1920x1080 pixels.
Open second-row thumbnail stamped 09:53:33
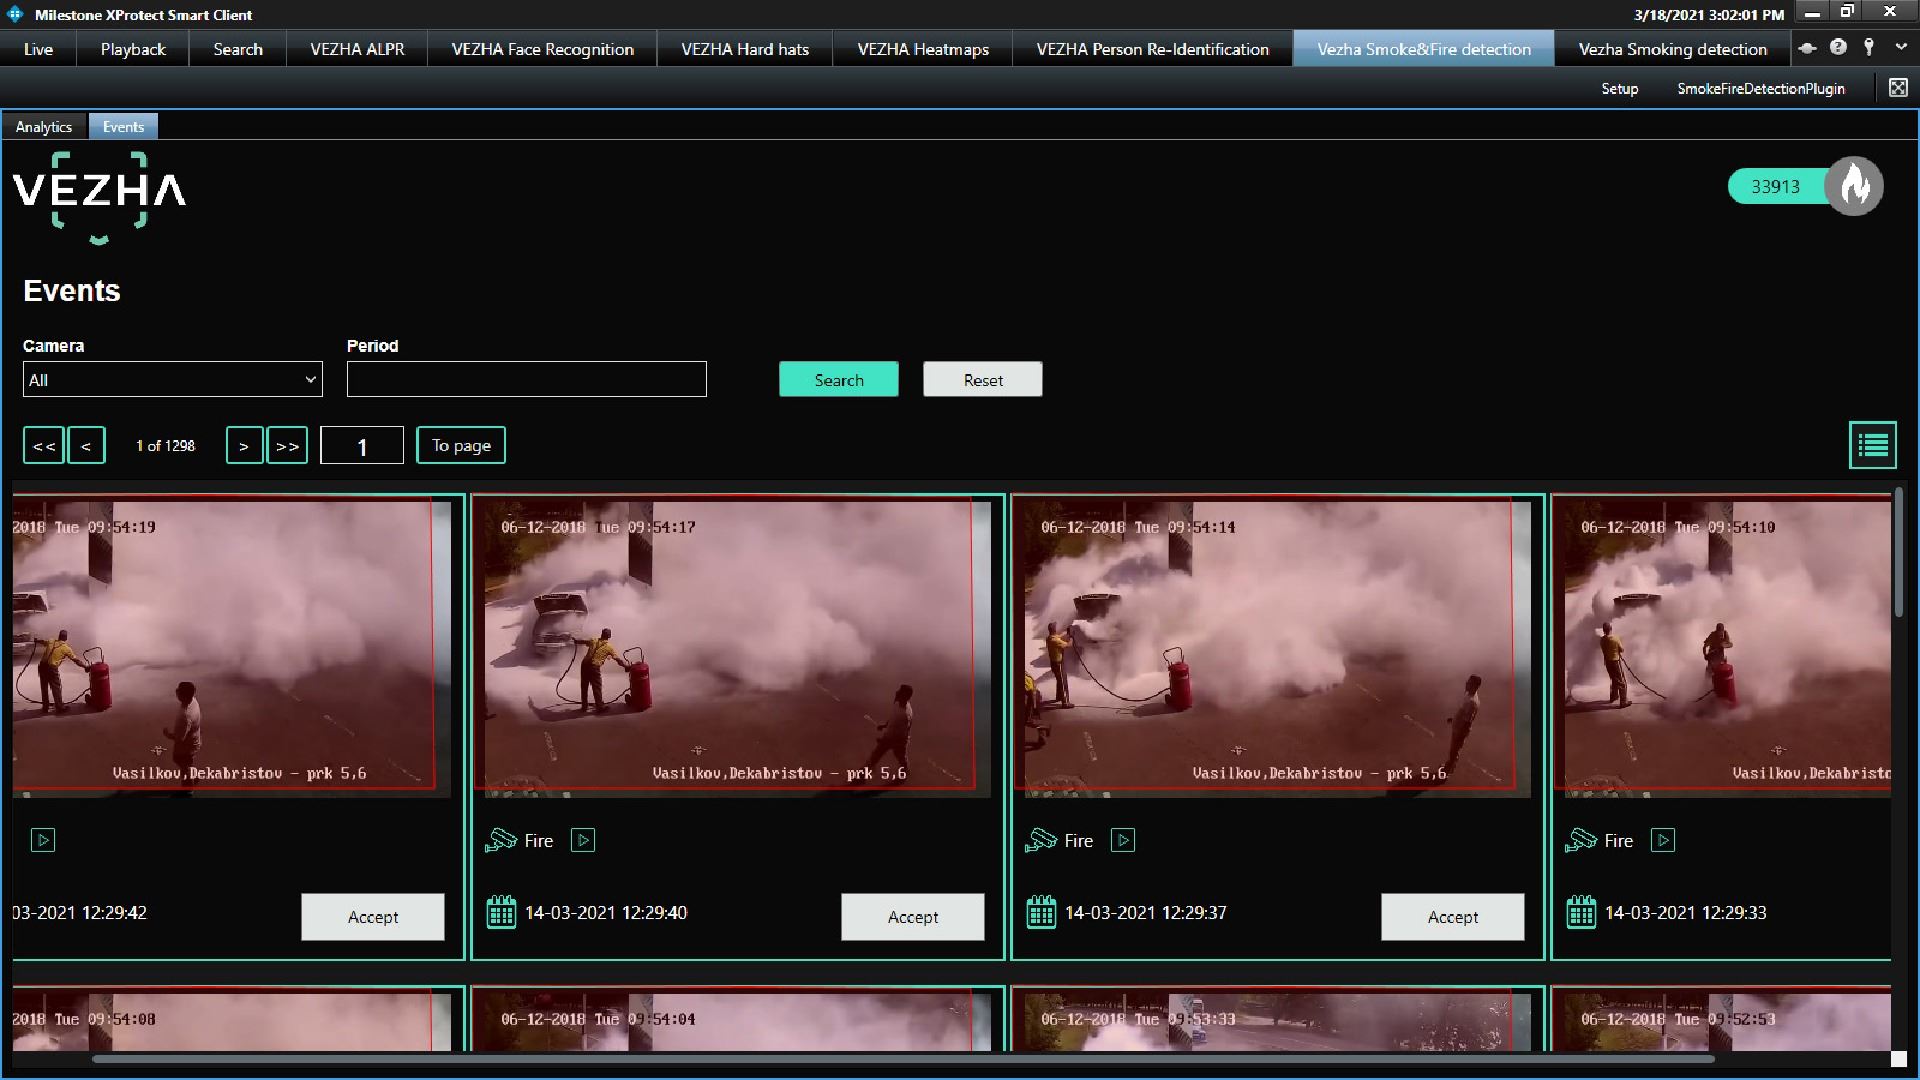click(1277, 1022)
